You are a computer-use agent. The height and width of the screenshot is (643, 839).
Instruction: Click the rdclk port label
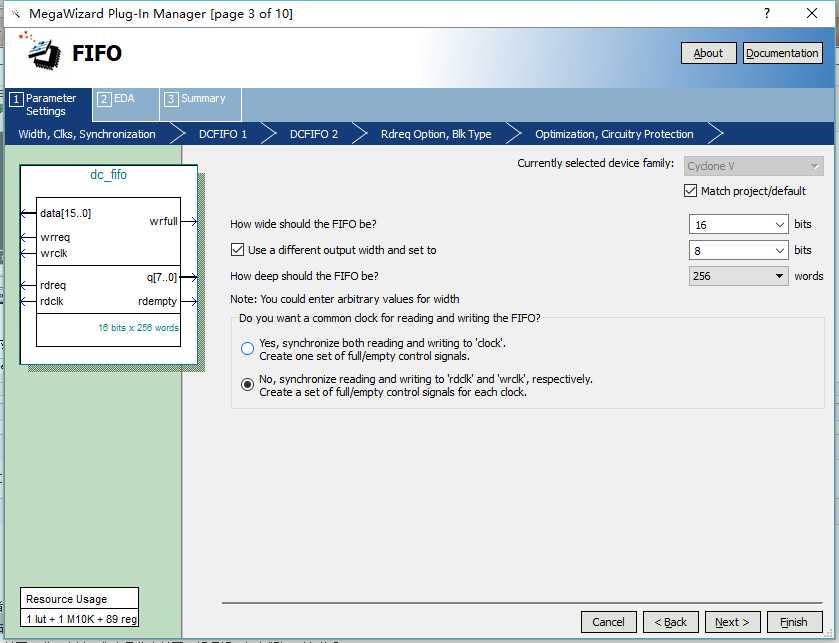51,302
